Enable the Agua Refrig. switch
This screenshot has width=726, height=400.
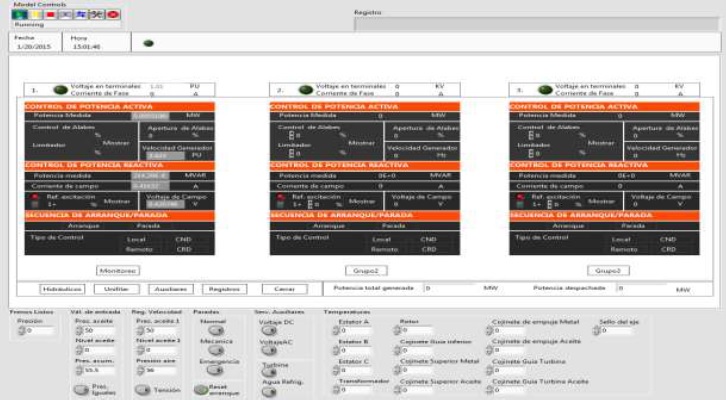(270, 391)
